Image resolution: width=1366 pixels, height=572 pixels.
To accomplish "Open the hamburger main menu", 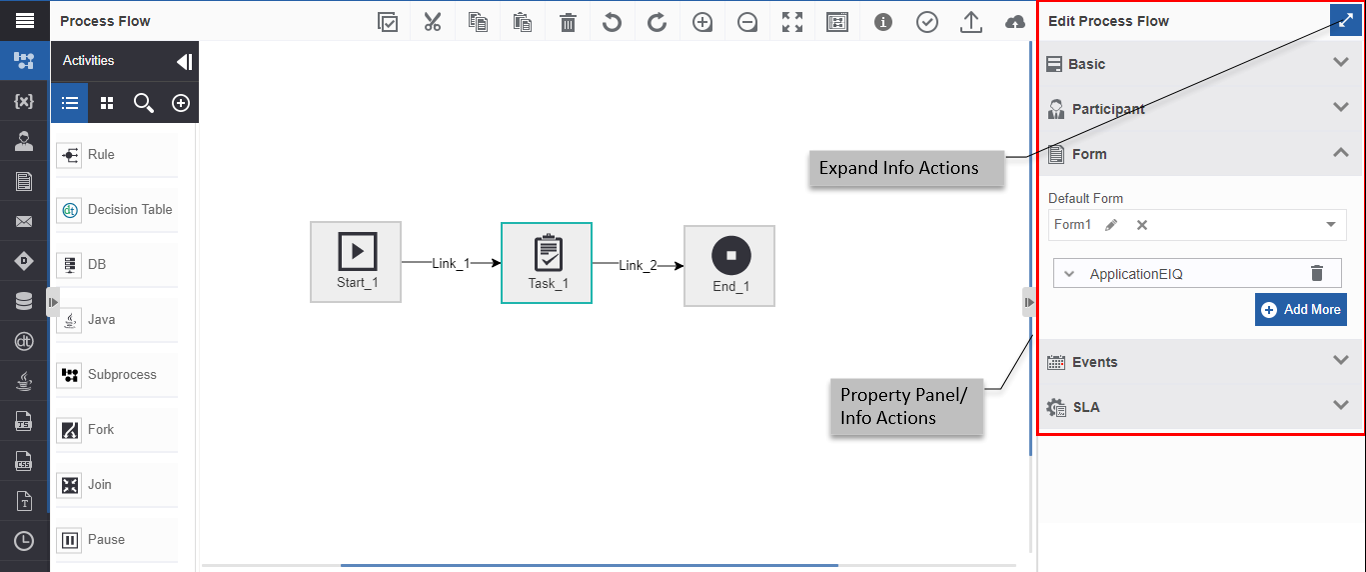I will [x=24, y=20].
